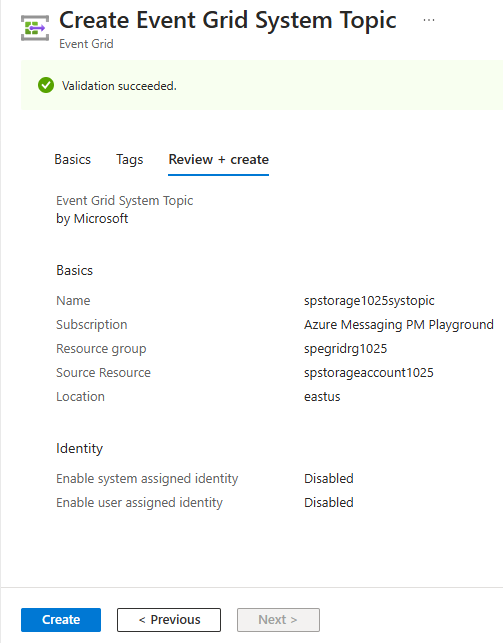Screen dimensions: 503x643
Task: Click system assigned identity Disabled value
Action: [x=328, y=479]
